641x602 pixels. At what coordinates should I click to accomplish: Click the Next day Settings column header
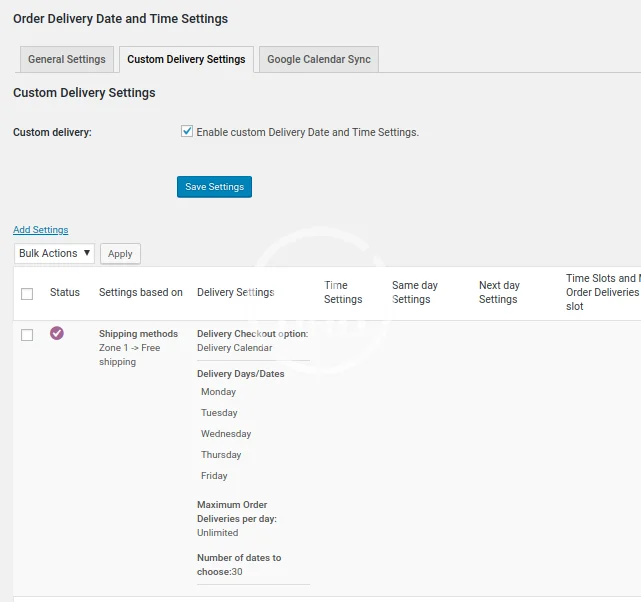[499, 292]
